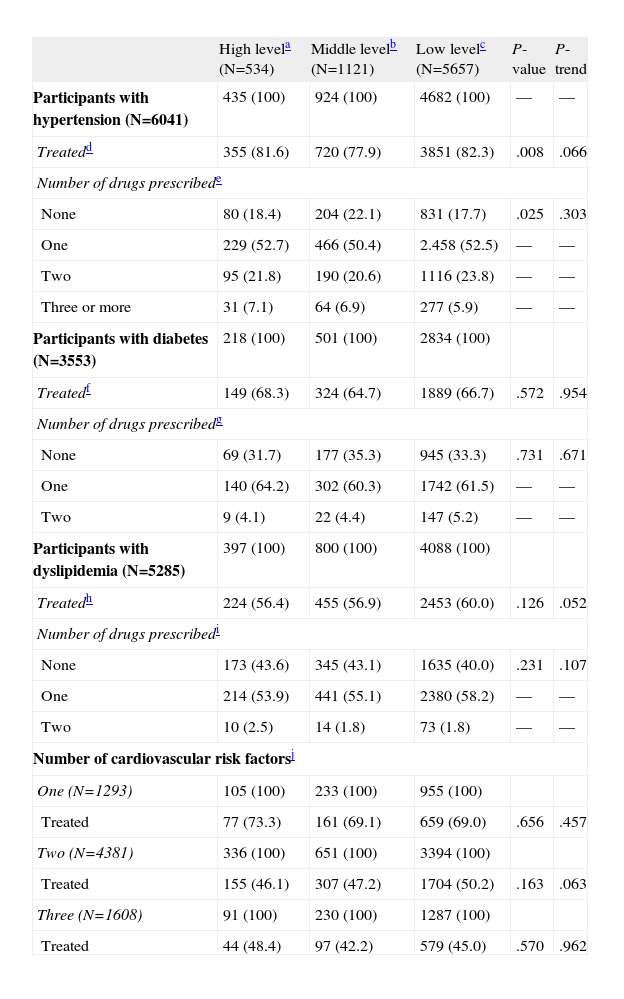Follow footnote g under diabetes drugs prescribed
The width and height of the screenshot is (624, 999).
pyautogui.click(x=218, y=420)
